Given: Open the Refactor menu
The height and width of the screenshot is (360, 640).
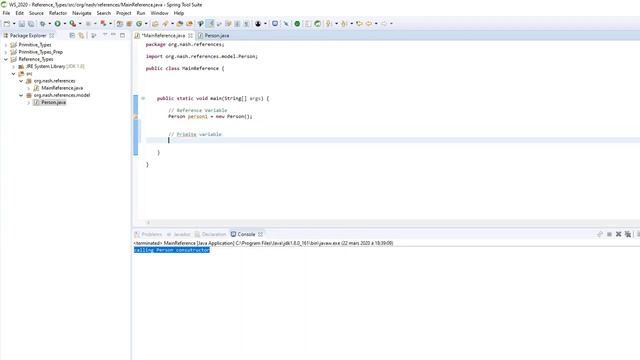Looking at the screenshot, I should pos(58,13).
